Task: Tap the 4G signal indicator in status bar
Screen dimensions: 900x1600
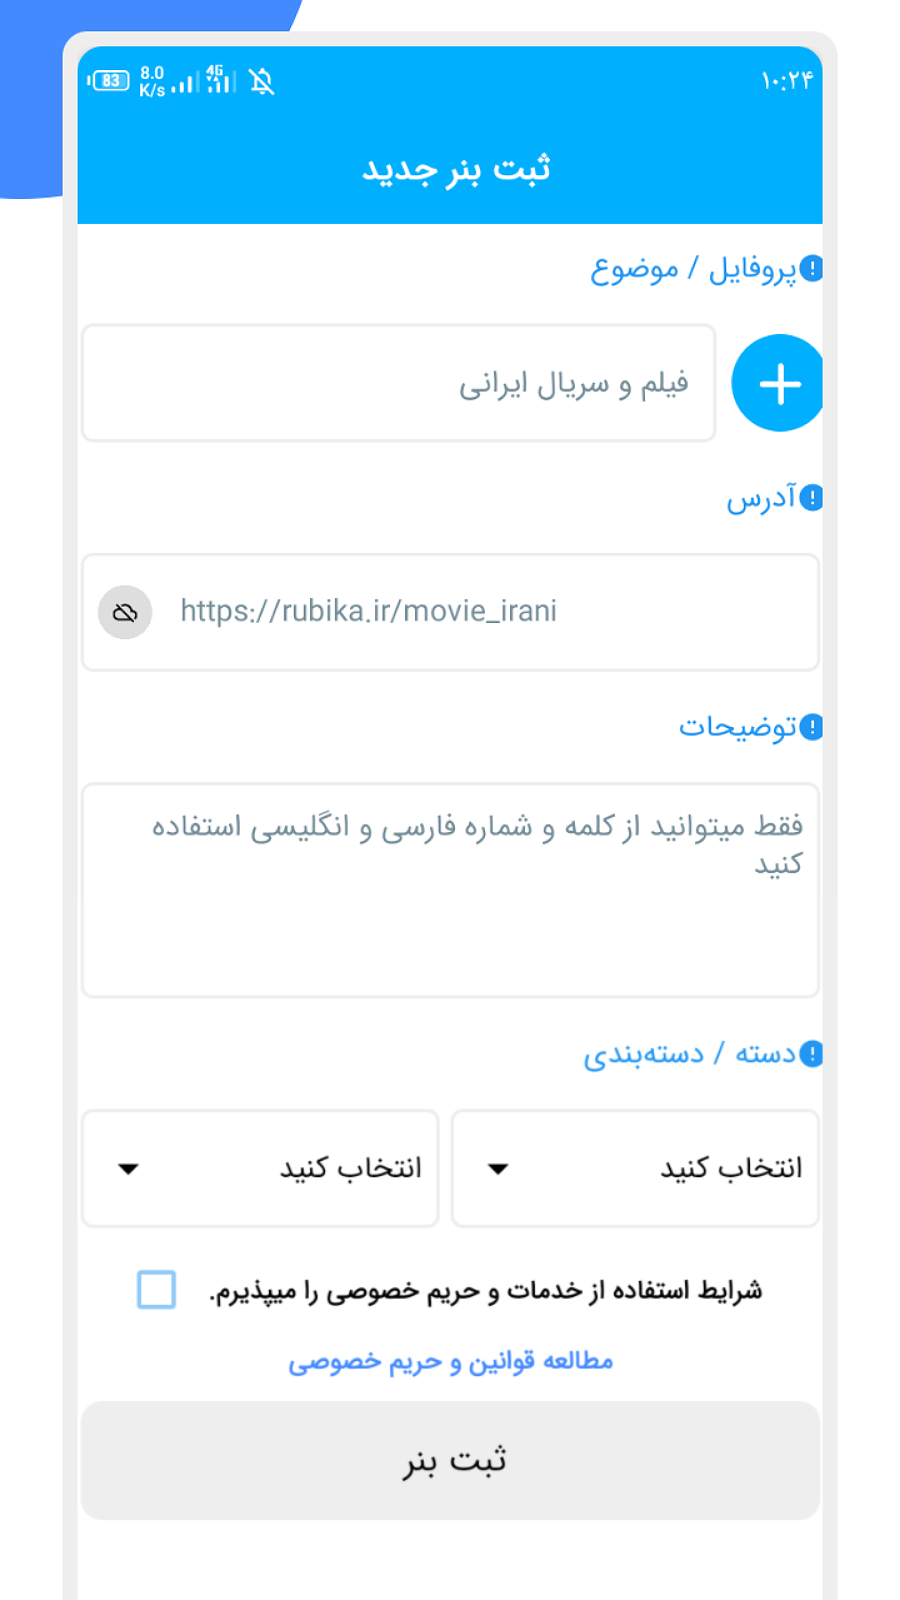Action: 220,79
